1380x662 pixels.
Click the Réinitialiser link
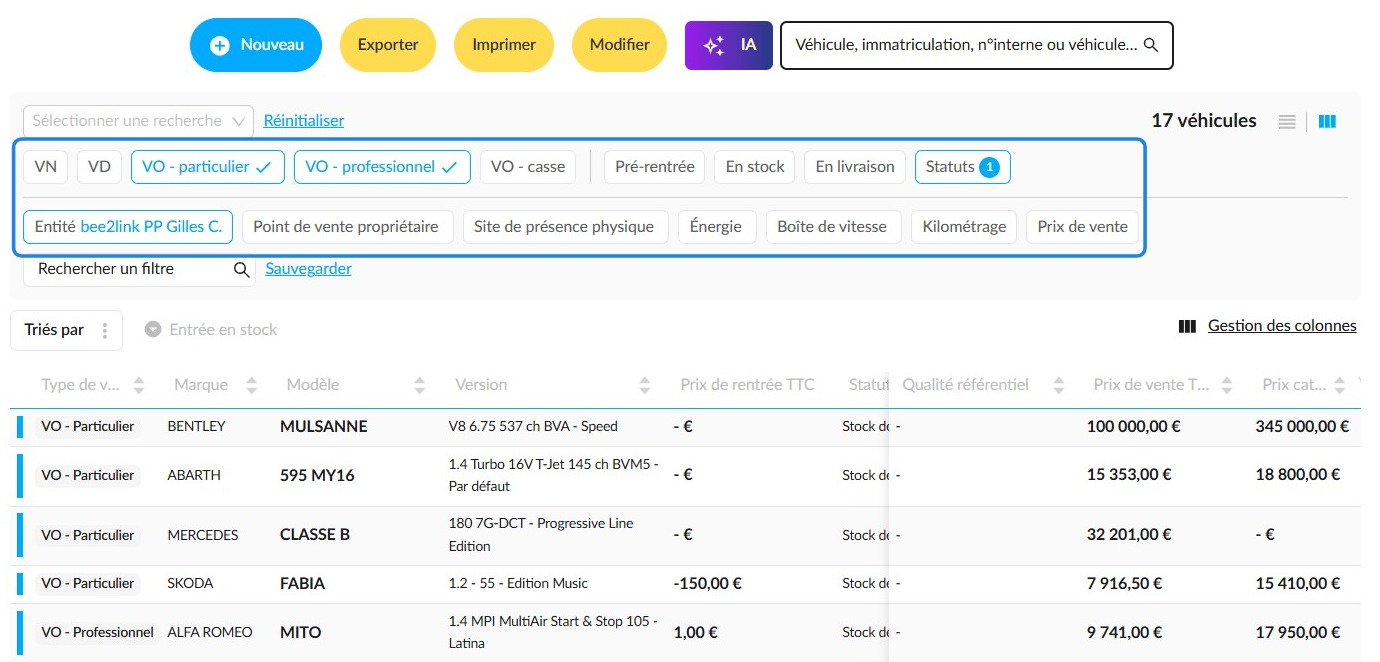[304, 121]
